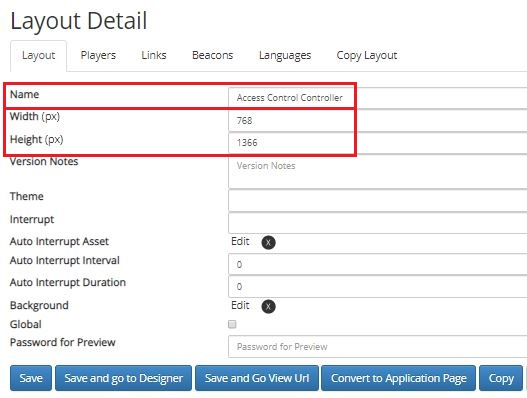Image resolution: width=527 pixels, height=398 pixels.
Task: Open the Languages tab
Action: coord(285,55)
